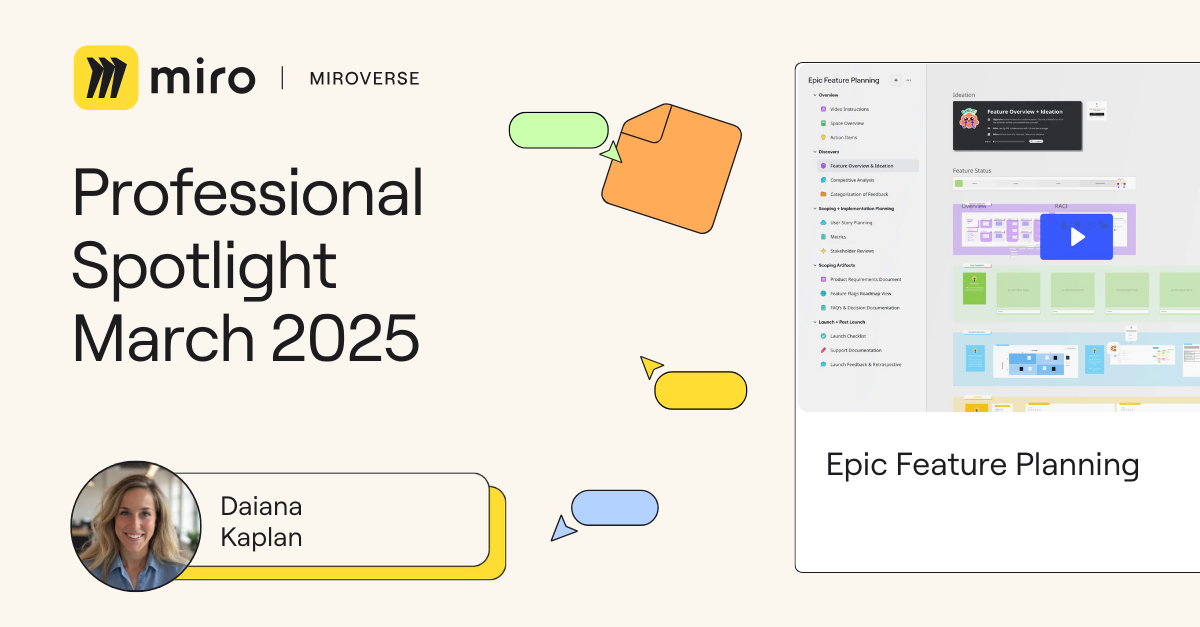Click the Video Instructions purple icon
The width and height of the screenshot is (1200, 627).
(823, 109)
